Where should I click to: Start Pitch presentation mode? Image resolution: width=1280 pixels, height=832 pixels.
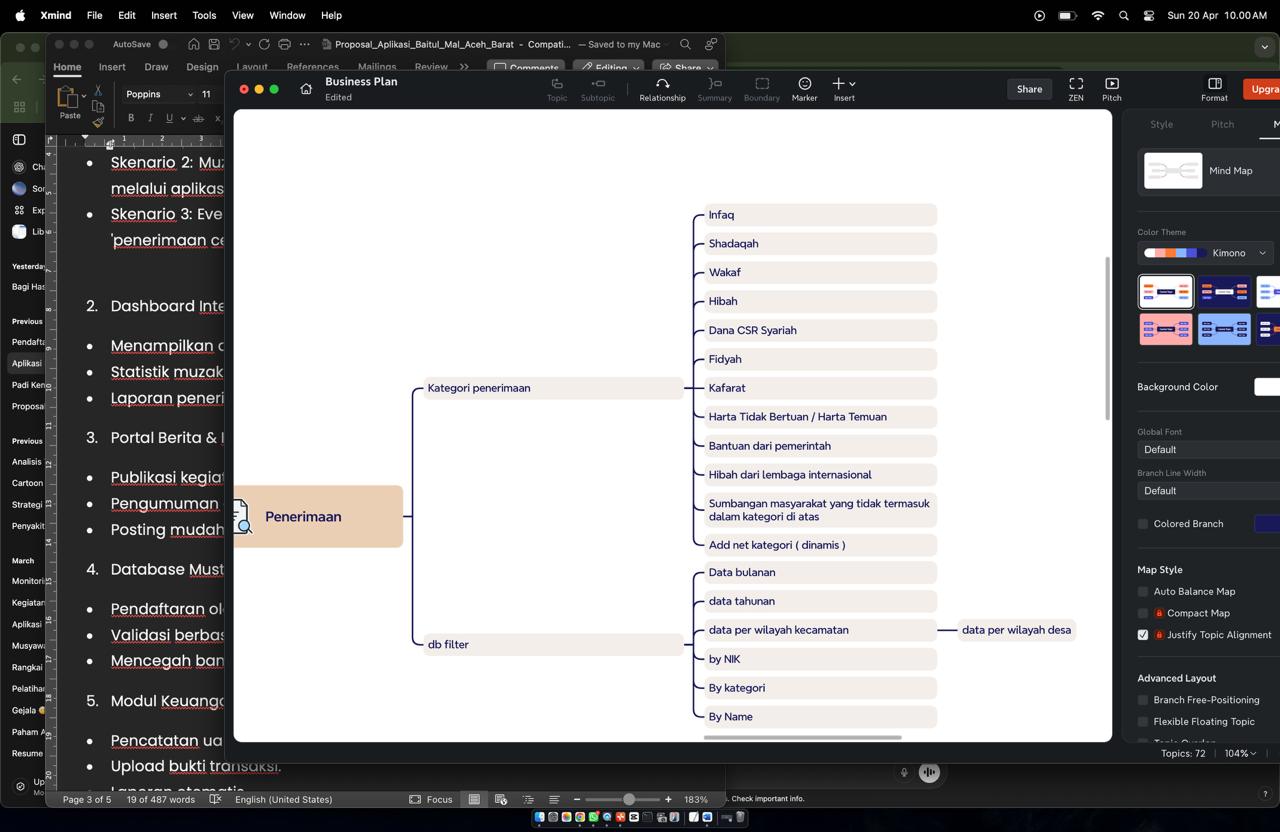click(1111, 84)
